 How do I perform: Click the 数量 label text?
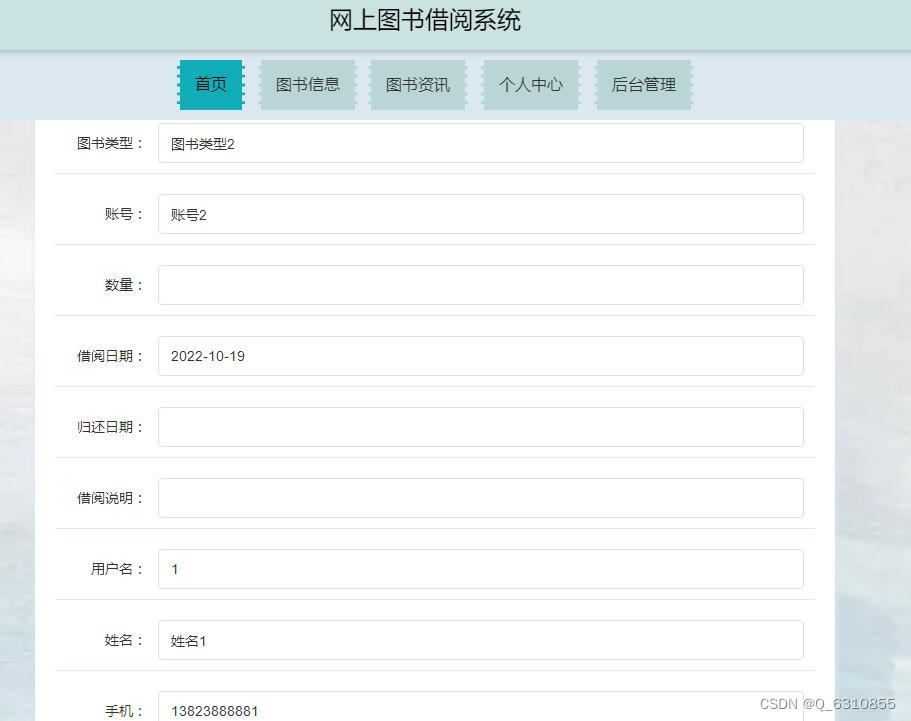pyautogui.click(x=121, y=284)
